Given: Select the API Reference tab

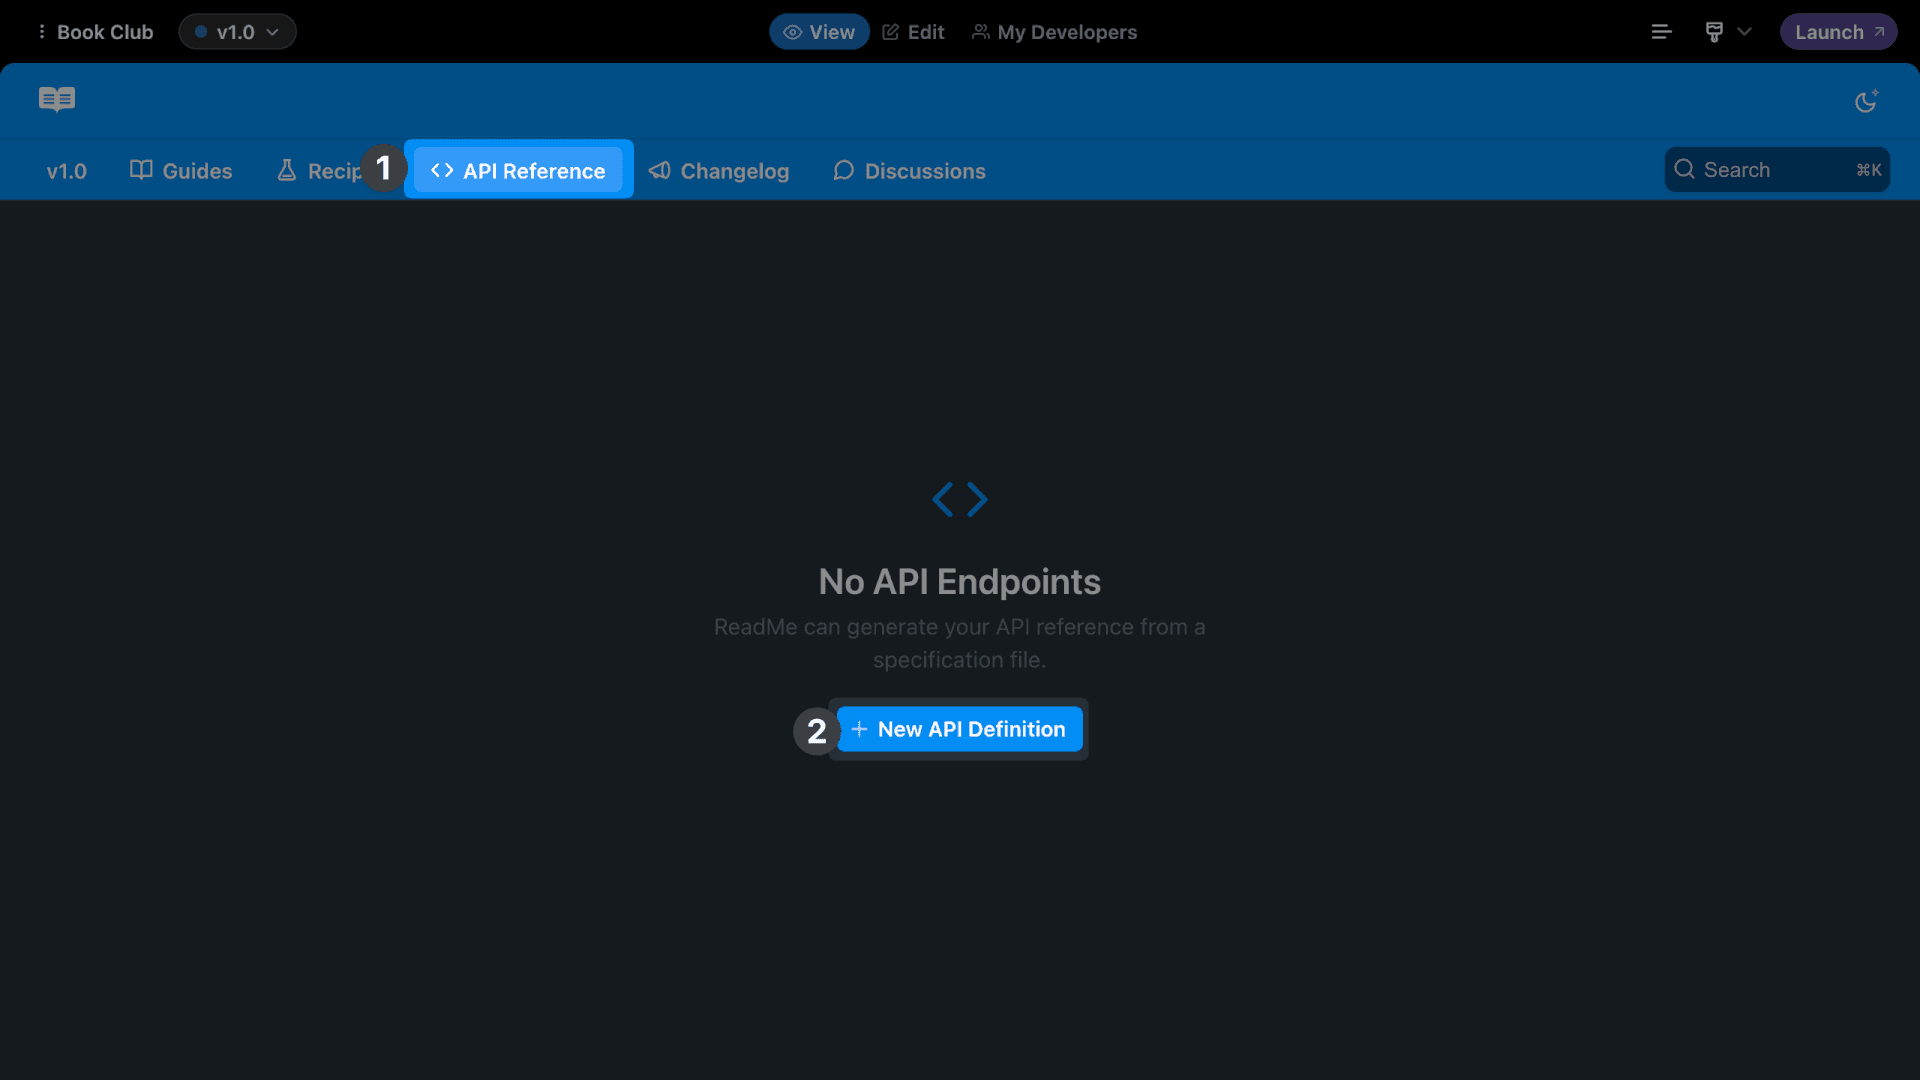Looking at the screenshot, I should tap(518, 171).
